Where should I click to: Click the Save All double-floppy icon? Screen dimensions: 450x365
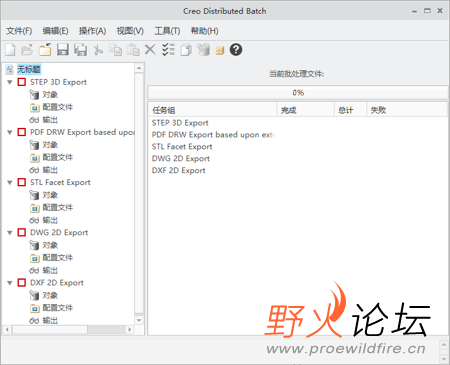(80, 50)
